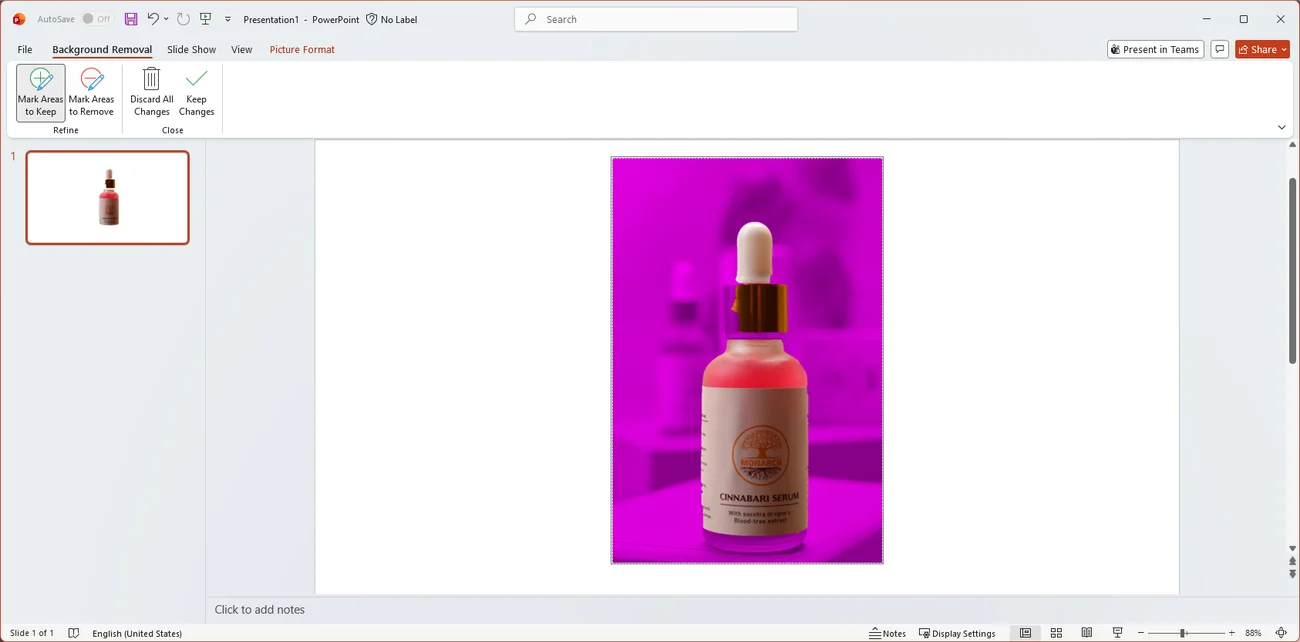The image size is (1300, 642).
Task: Click the zoom slider handle
Action: point(1182,633)
